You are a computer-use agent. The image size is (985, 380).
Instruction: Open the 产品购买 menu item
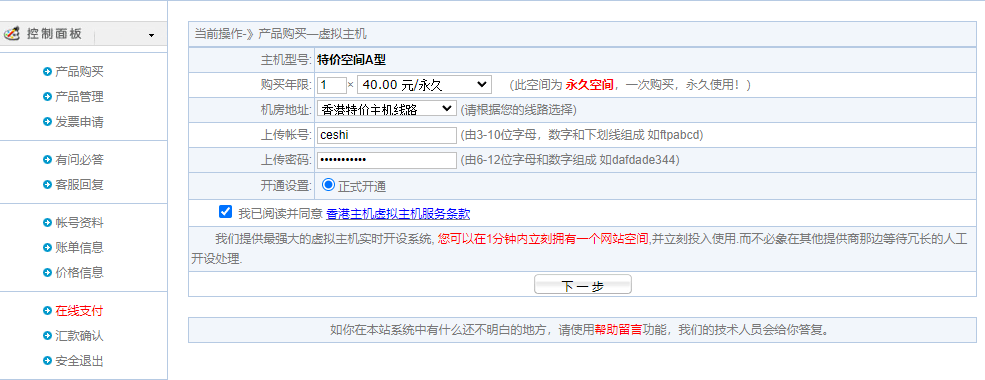click(79, 72)
